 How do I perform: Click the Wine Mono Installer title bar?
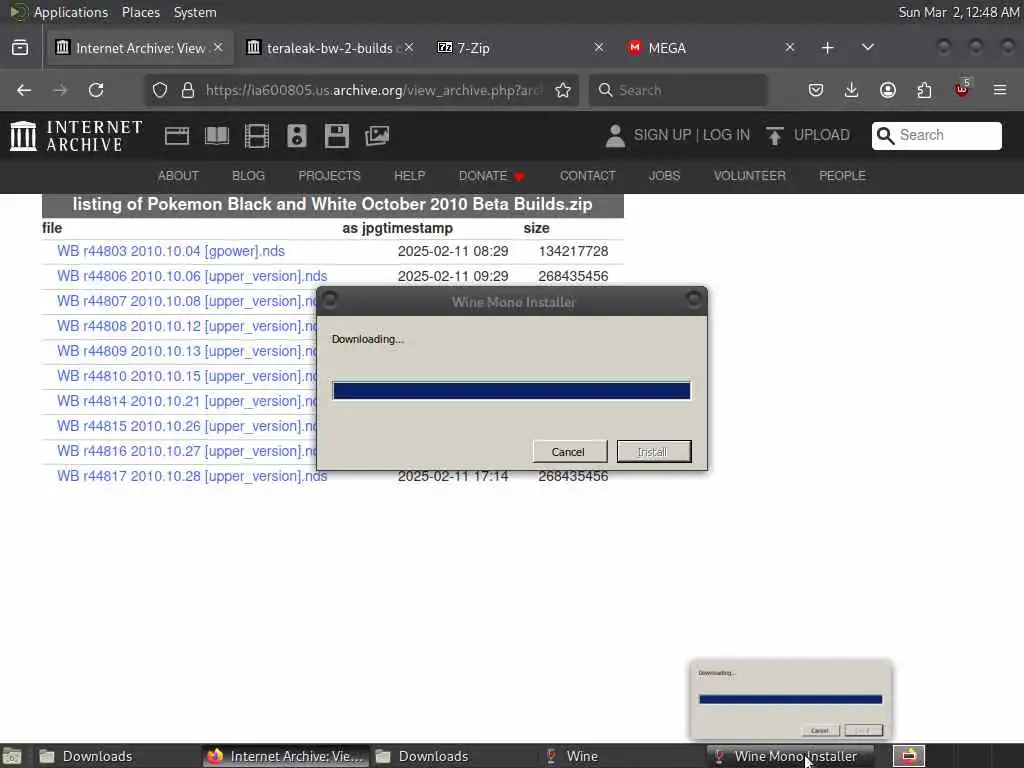coord(512,302)
